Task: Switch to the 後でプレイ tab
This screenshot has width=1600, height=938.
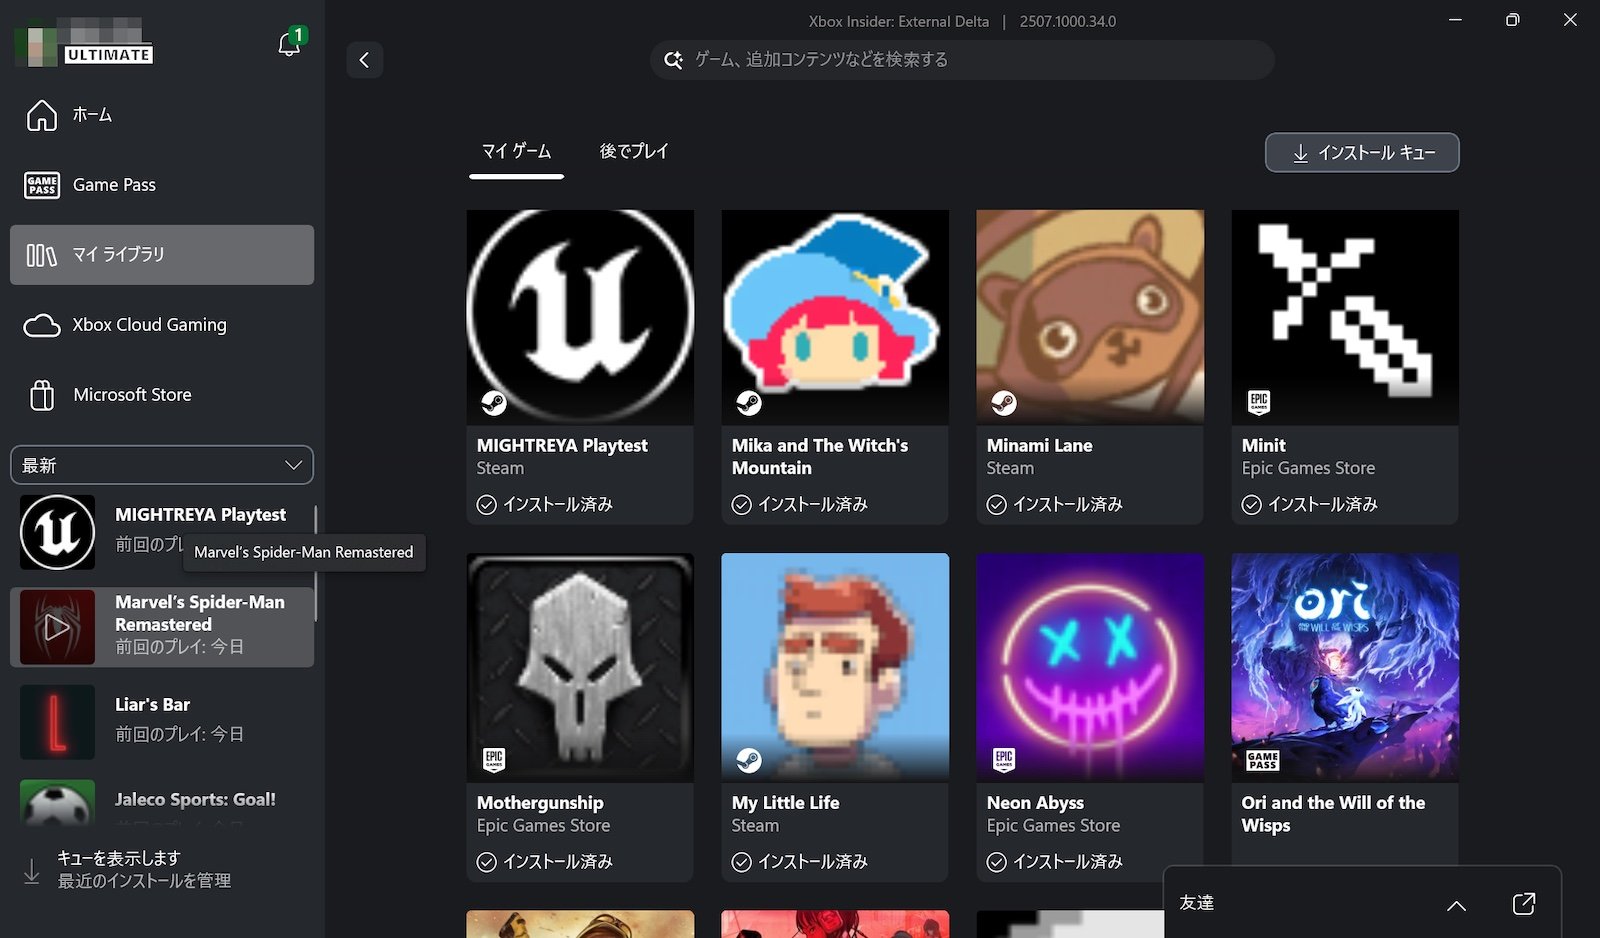Action: [634, 151]
